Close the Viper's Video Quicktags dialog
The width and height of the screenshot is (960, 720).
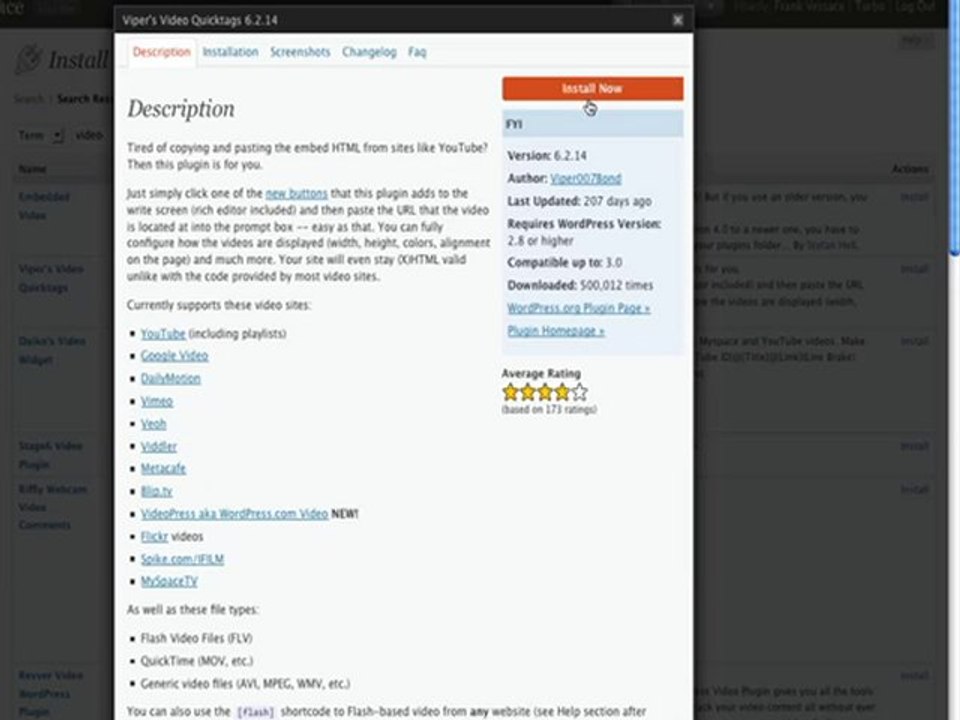click(x=677, y=20)
